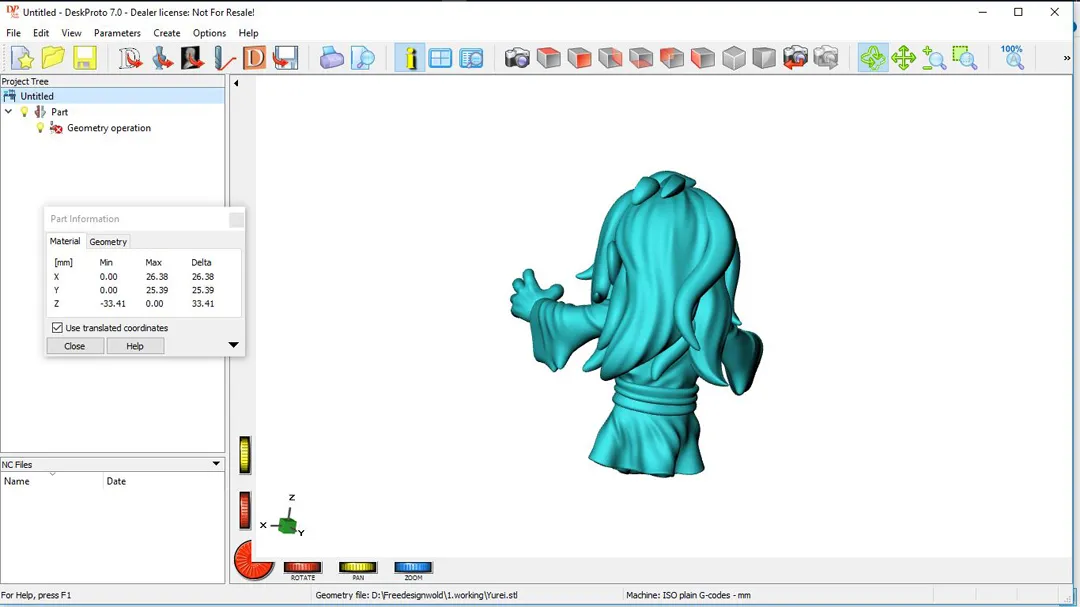Viewport: 1080px width, 607px height.
Task: Toggle the Part visibility light bulb
Action: point(25,112)
